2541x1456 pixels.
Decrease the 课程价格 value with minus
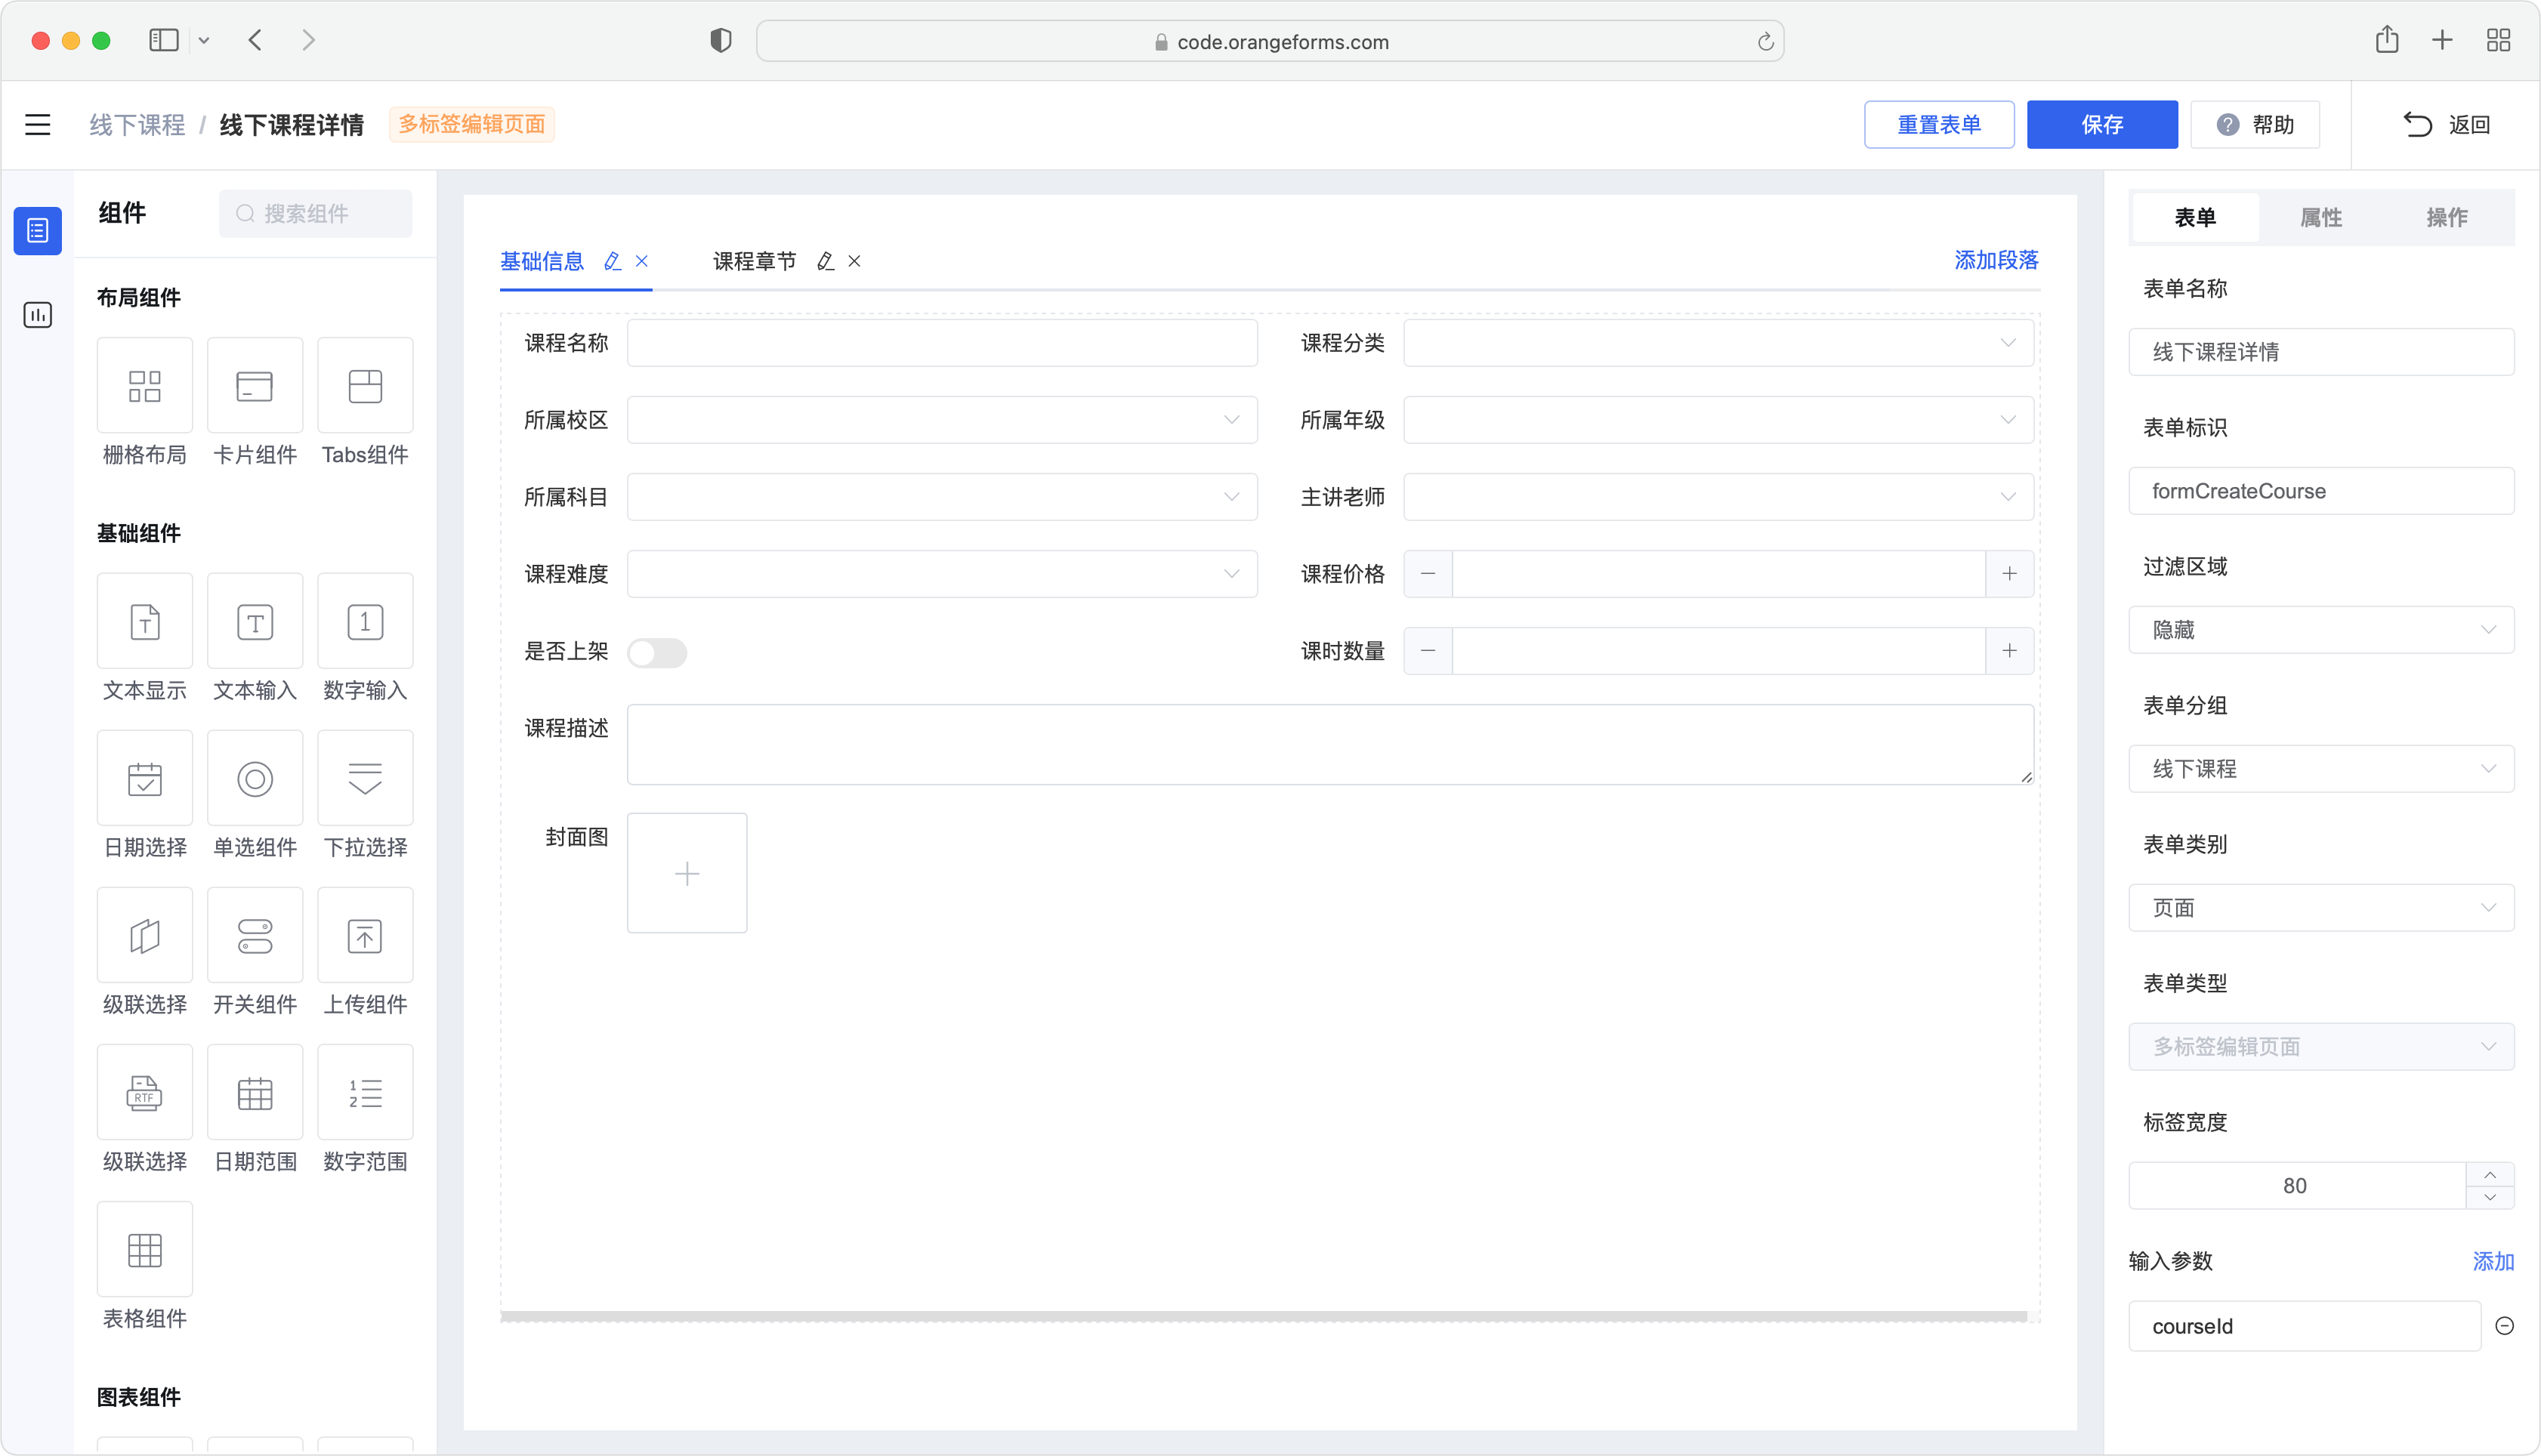pos(1428,574)
